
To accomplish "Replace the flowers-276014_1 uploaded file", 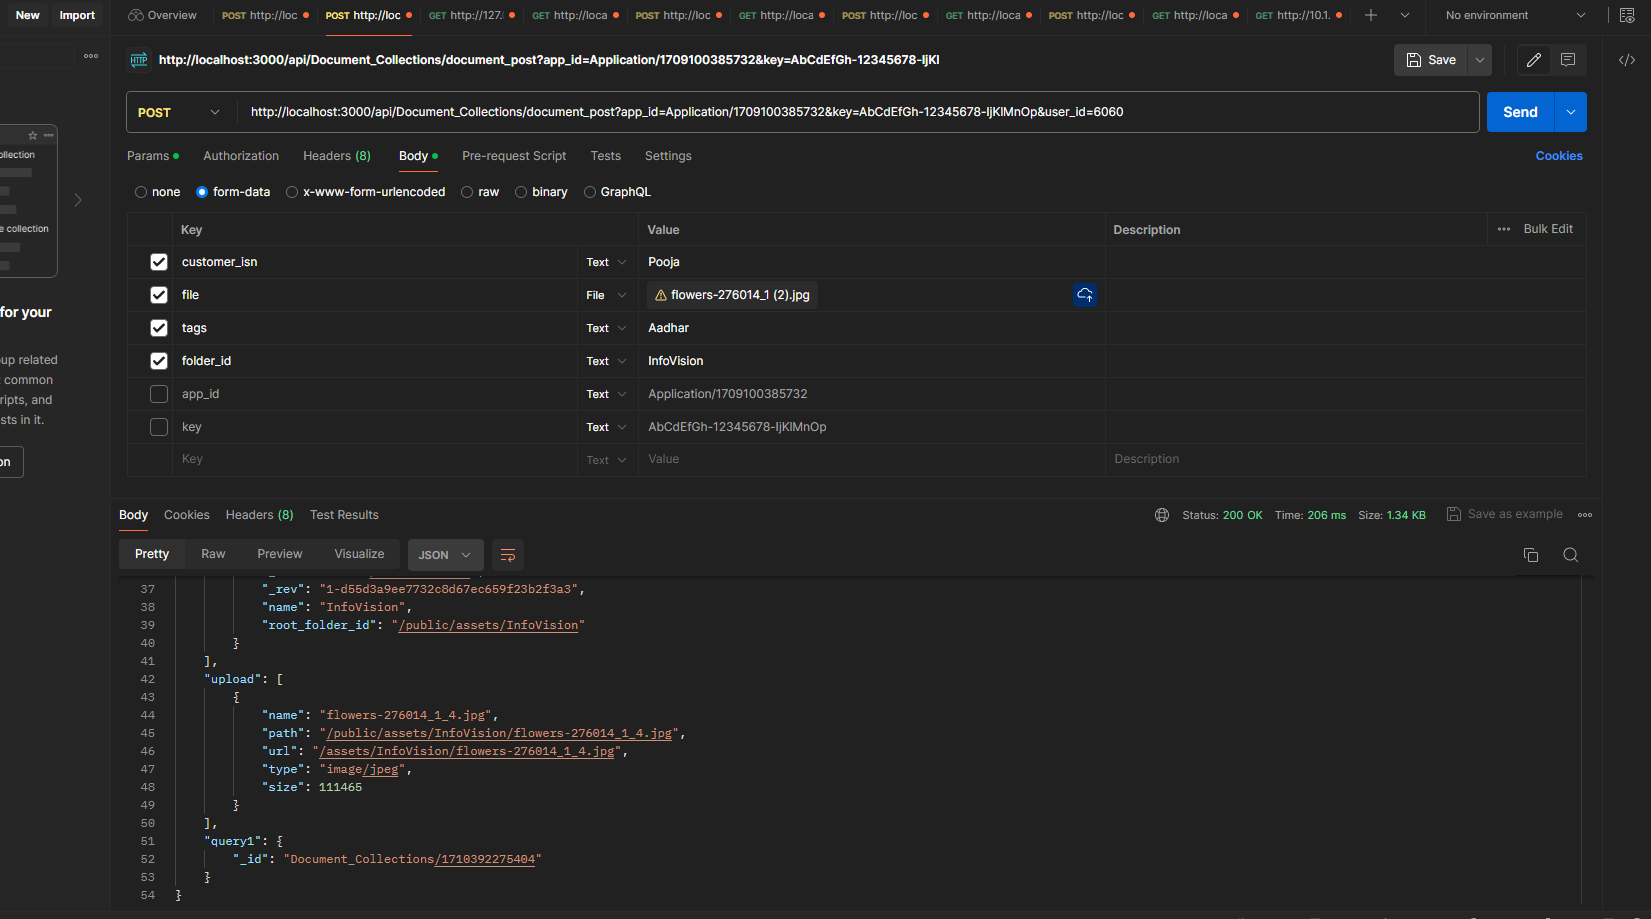I will 1085,294.
